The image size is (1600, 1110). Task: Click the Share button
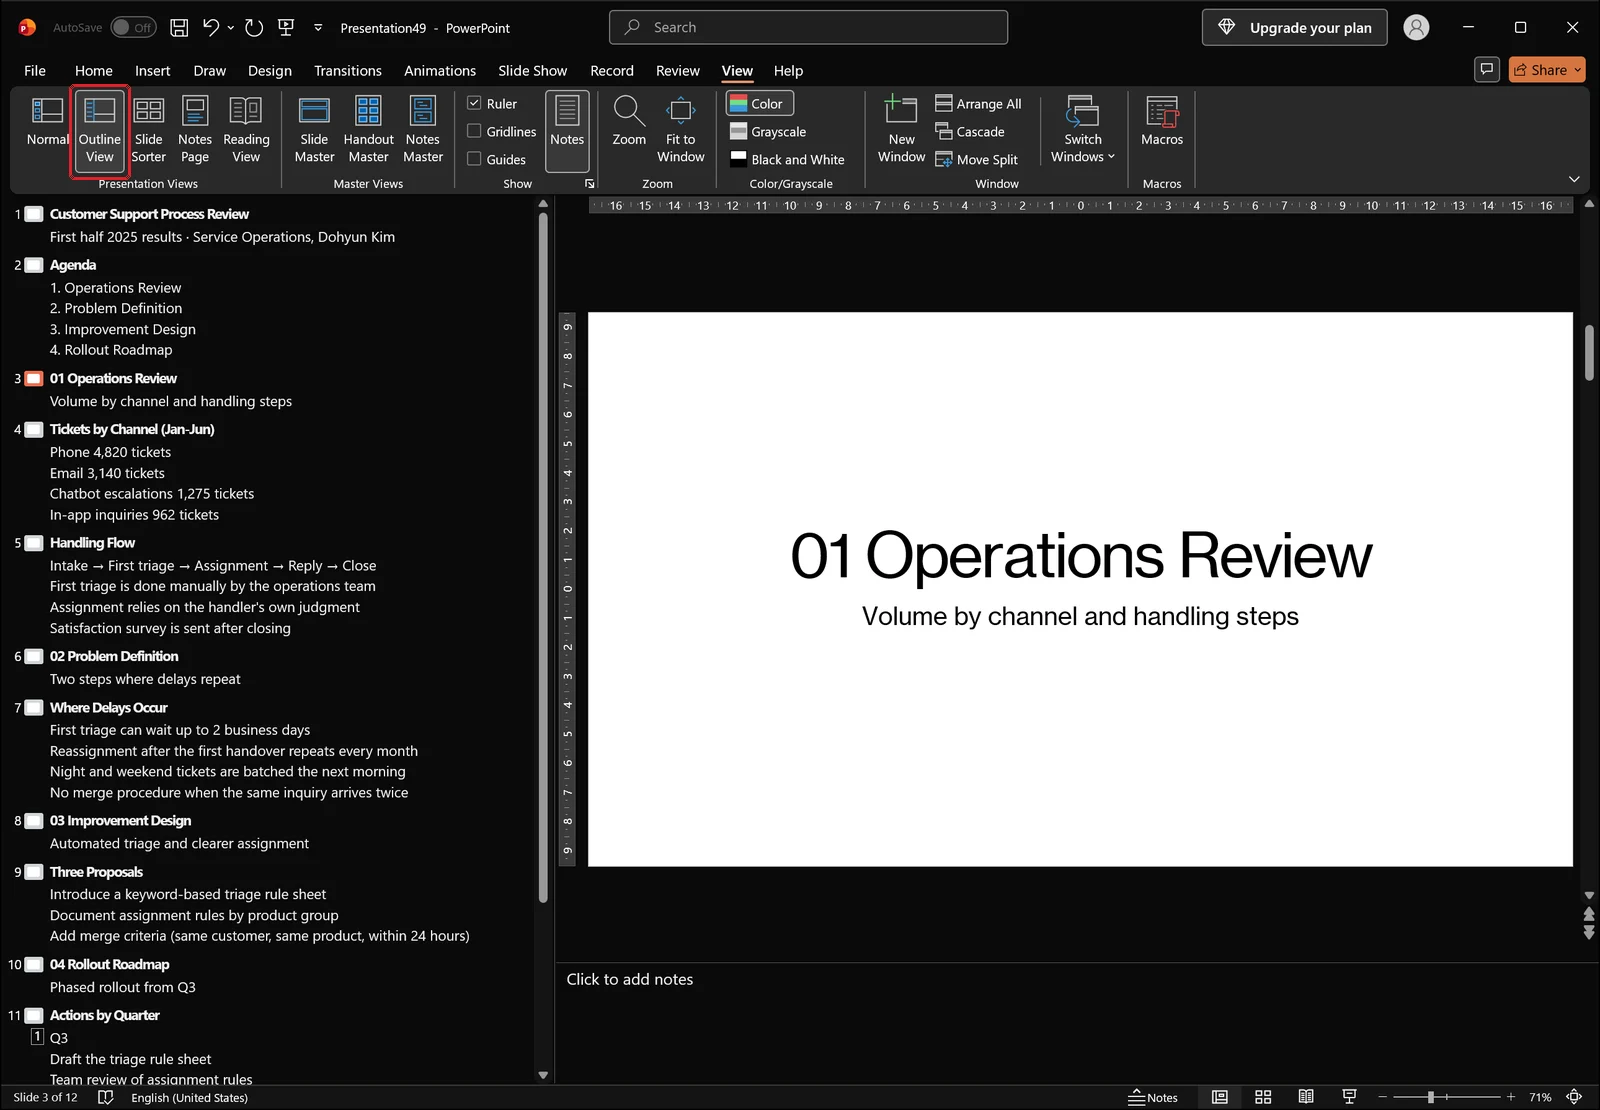click(x=1540, y=70)
